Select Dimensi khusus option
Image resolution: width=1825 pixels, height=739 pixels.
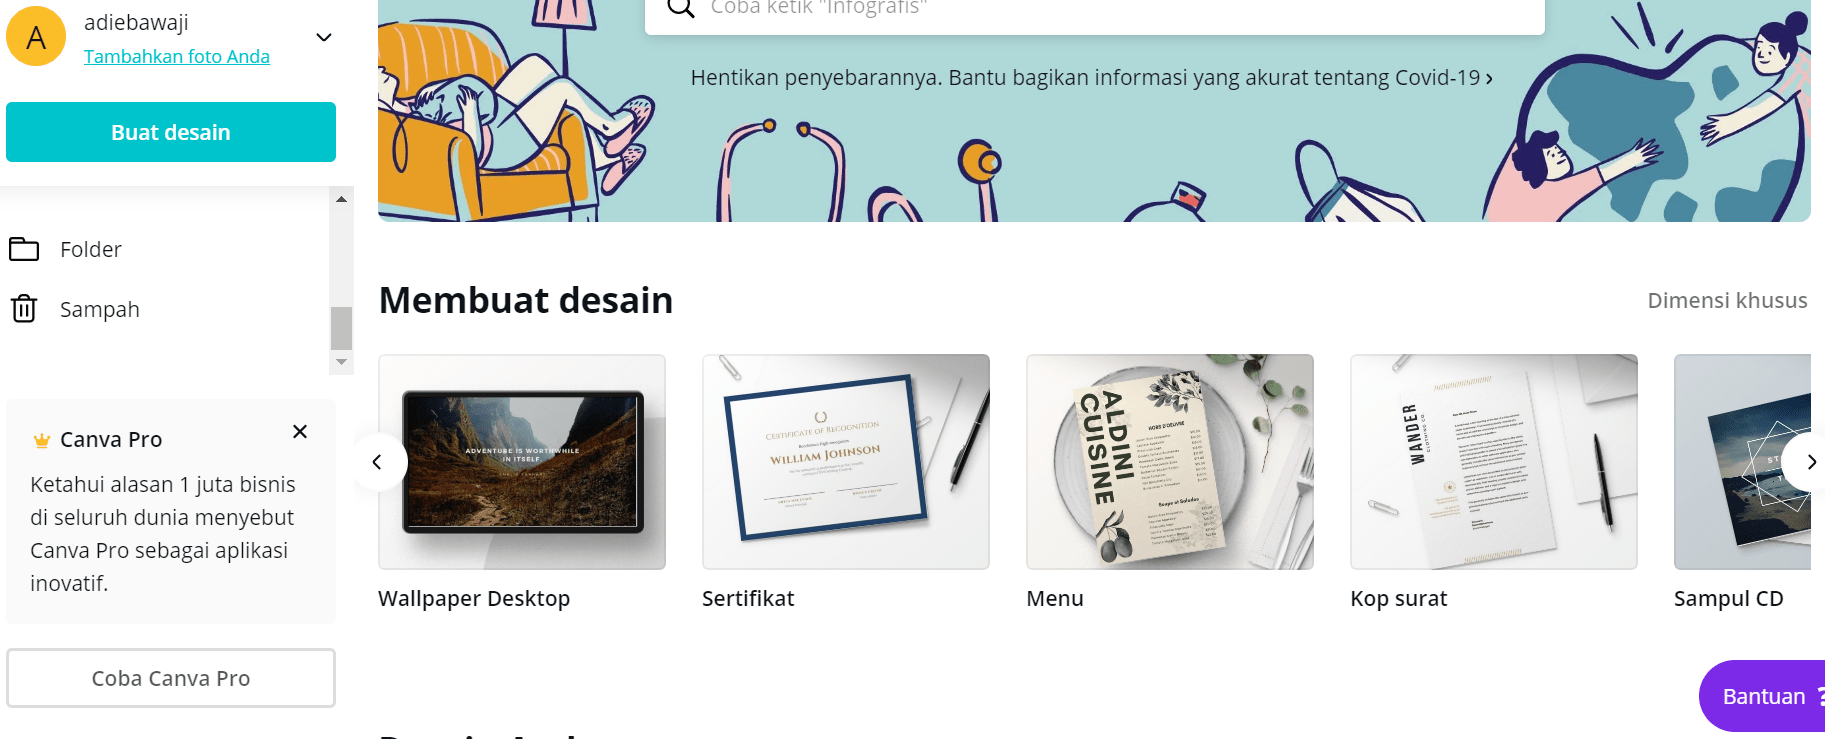1727,301
